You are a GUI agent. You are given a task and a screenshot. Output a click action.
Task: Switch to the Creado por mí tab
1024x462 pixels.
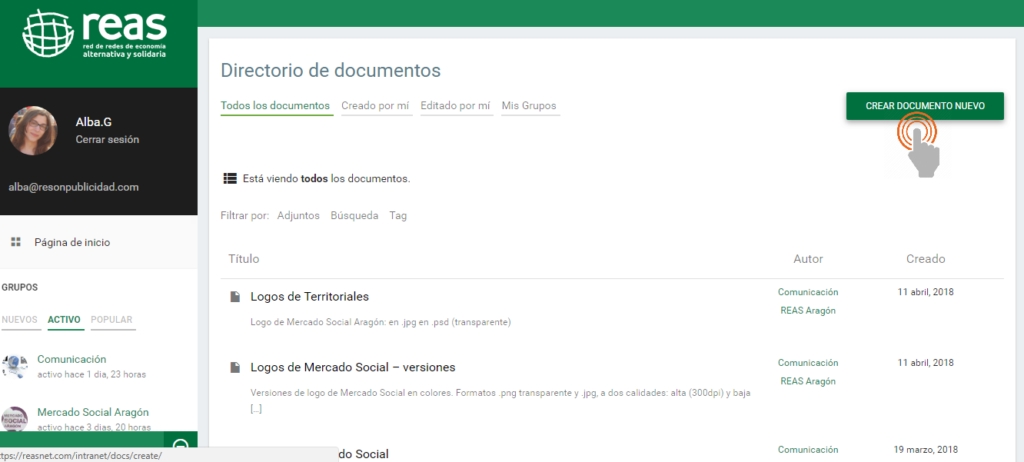click(376, 106)
